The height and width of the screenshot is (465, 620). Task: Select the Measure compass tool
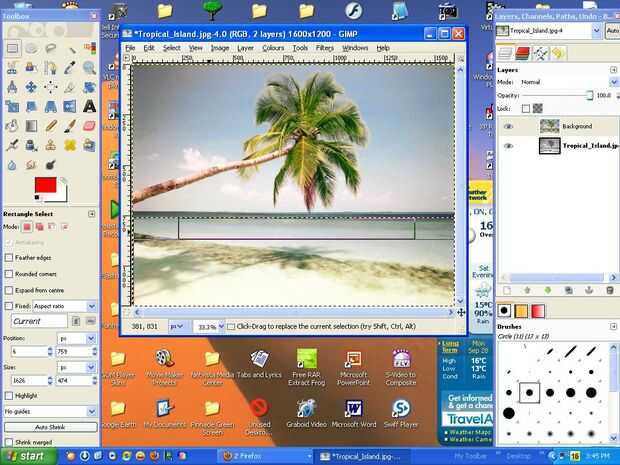(12, 87)
